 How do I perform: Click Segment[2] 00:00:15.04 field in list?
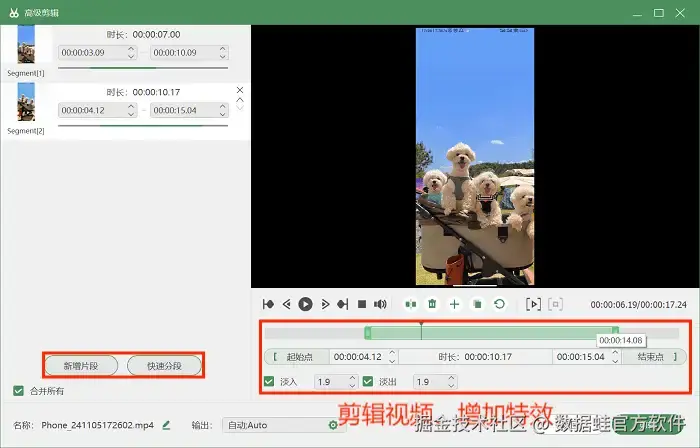[x=189, y=110]
